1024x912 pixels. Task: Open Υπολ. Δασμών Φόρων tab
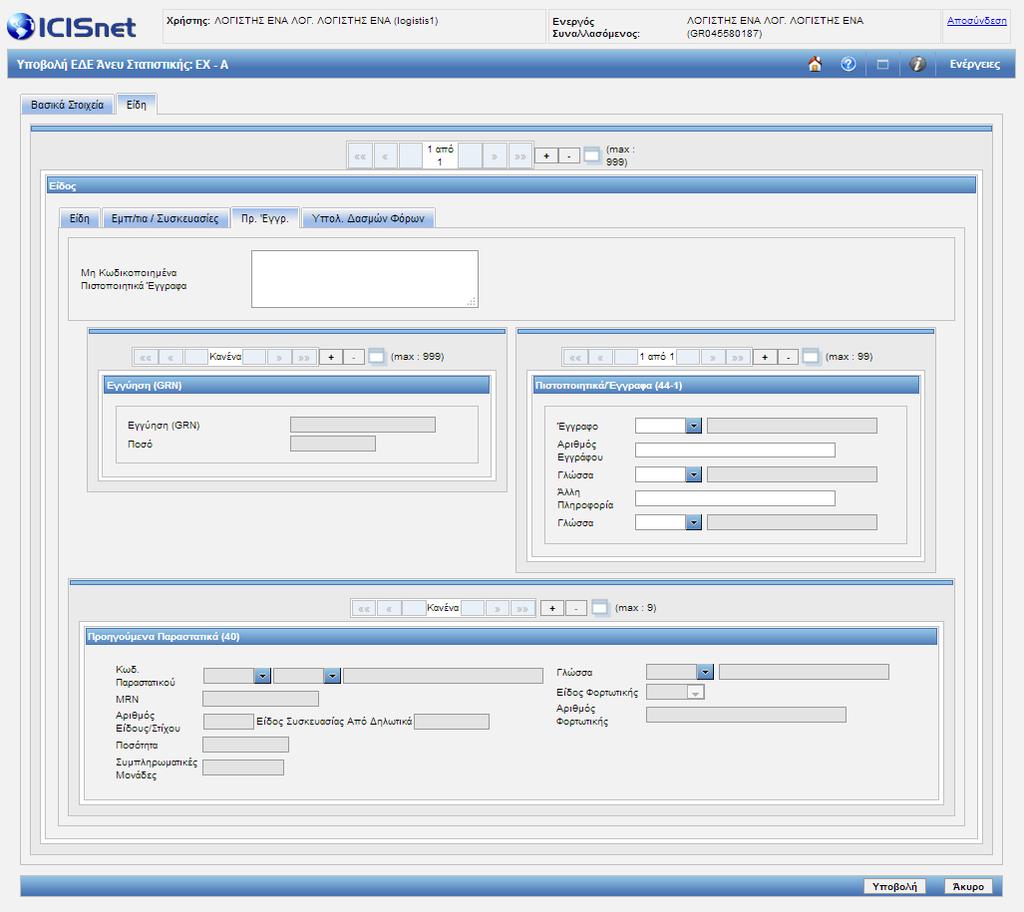point(368,218)
